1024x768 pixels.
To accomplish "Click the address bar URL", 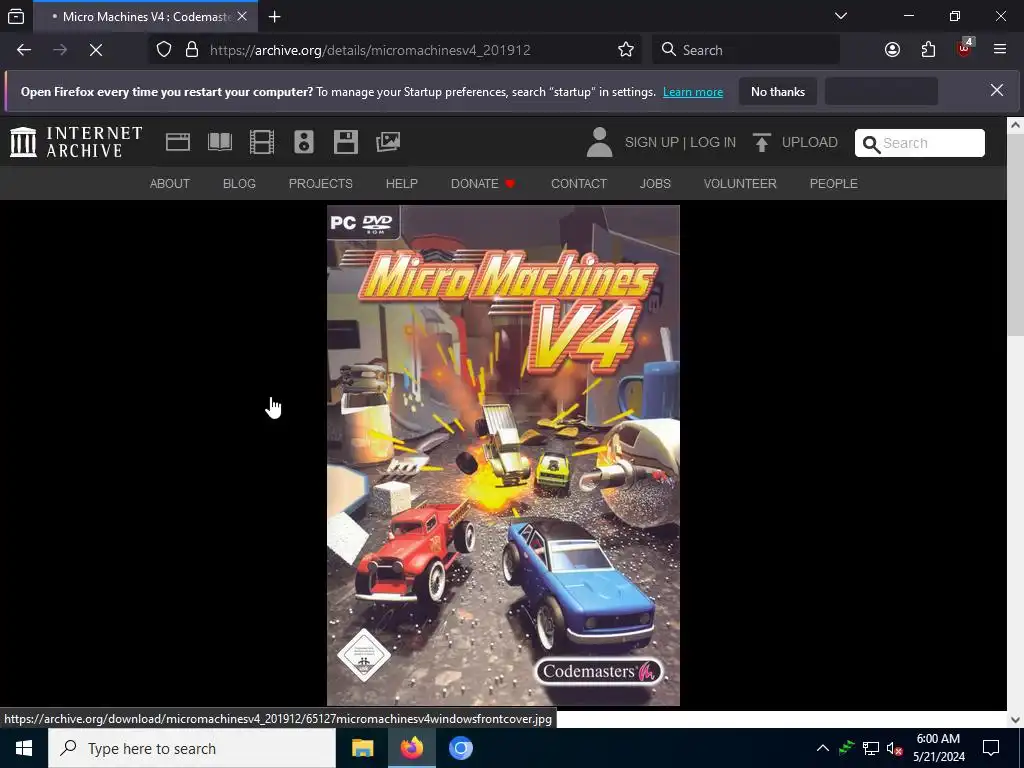I will 370,50.
